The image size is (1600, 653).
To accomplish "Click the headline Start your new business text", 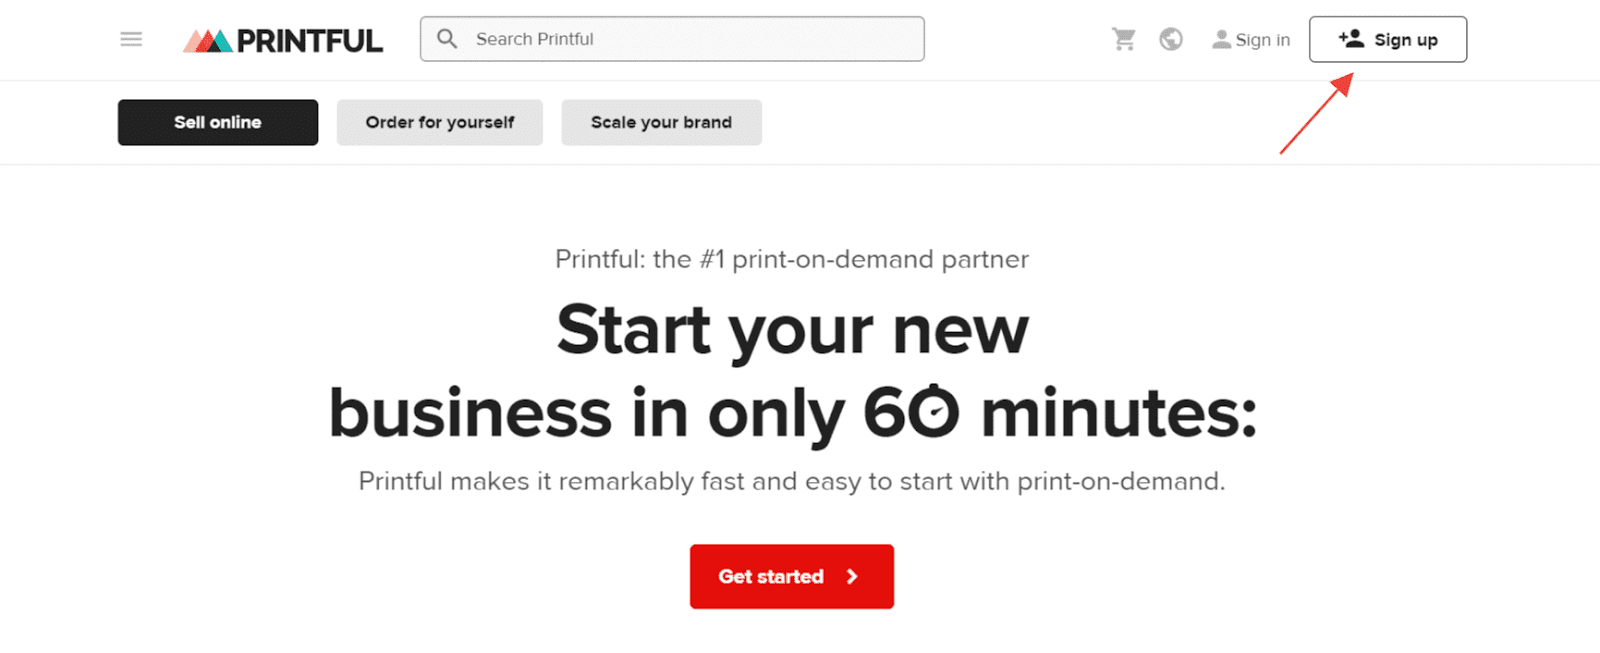I will point(793,368).
